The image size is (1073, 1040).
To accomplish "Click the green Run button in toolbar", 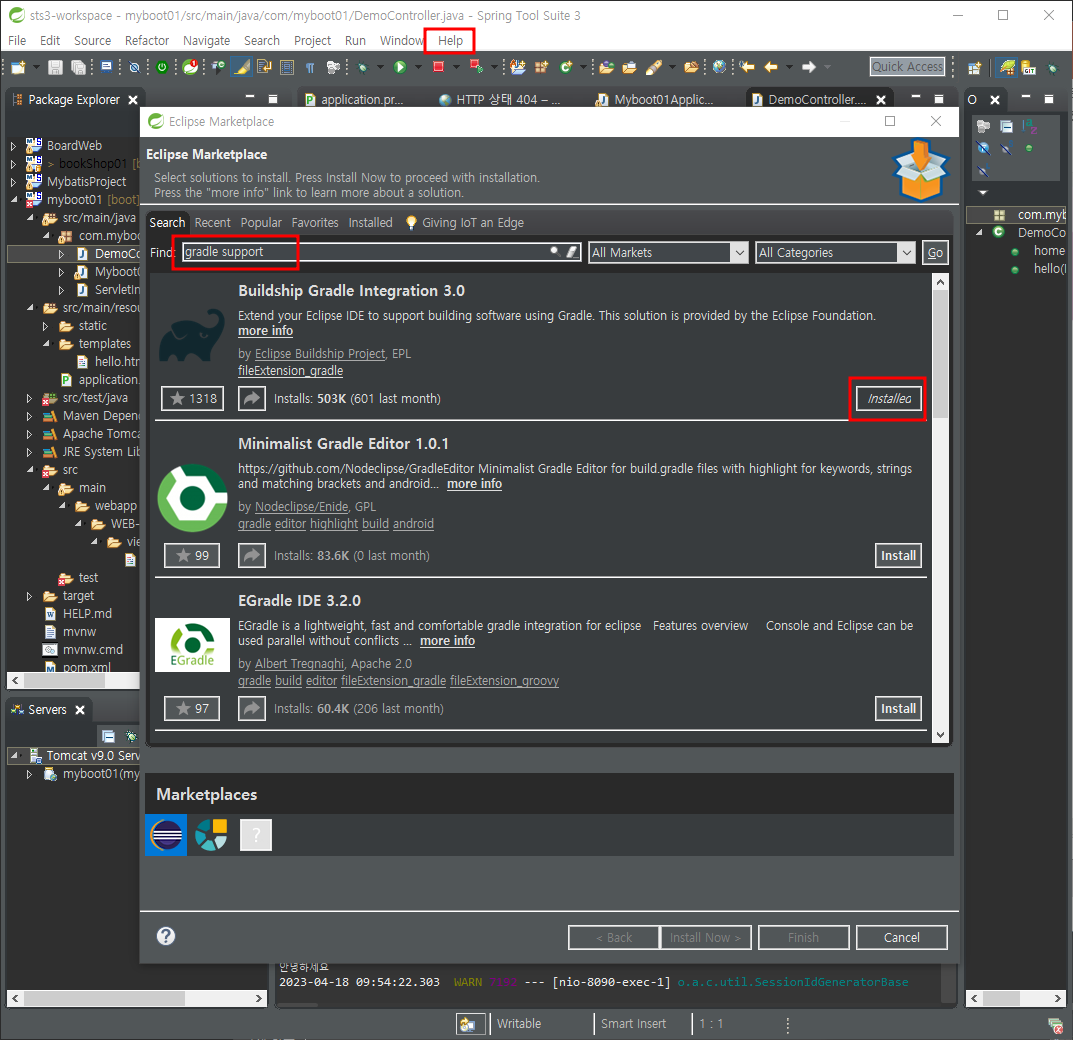I will [400, 67].
